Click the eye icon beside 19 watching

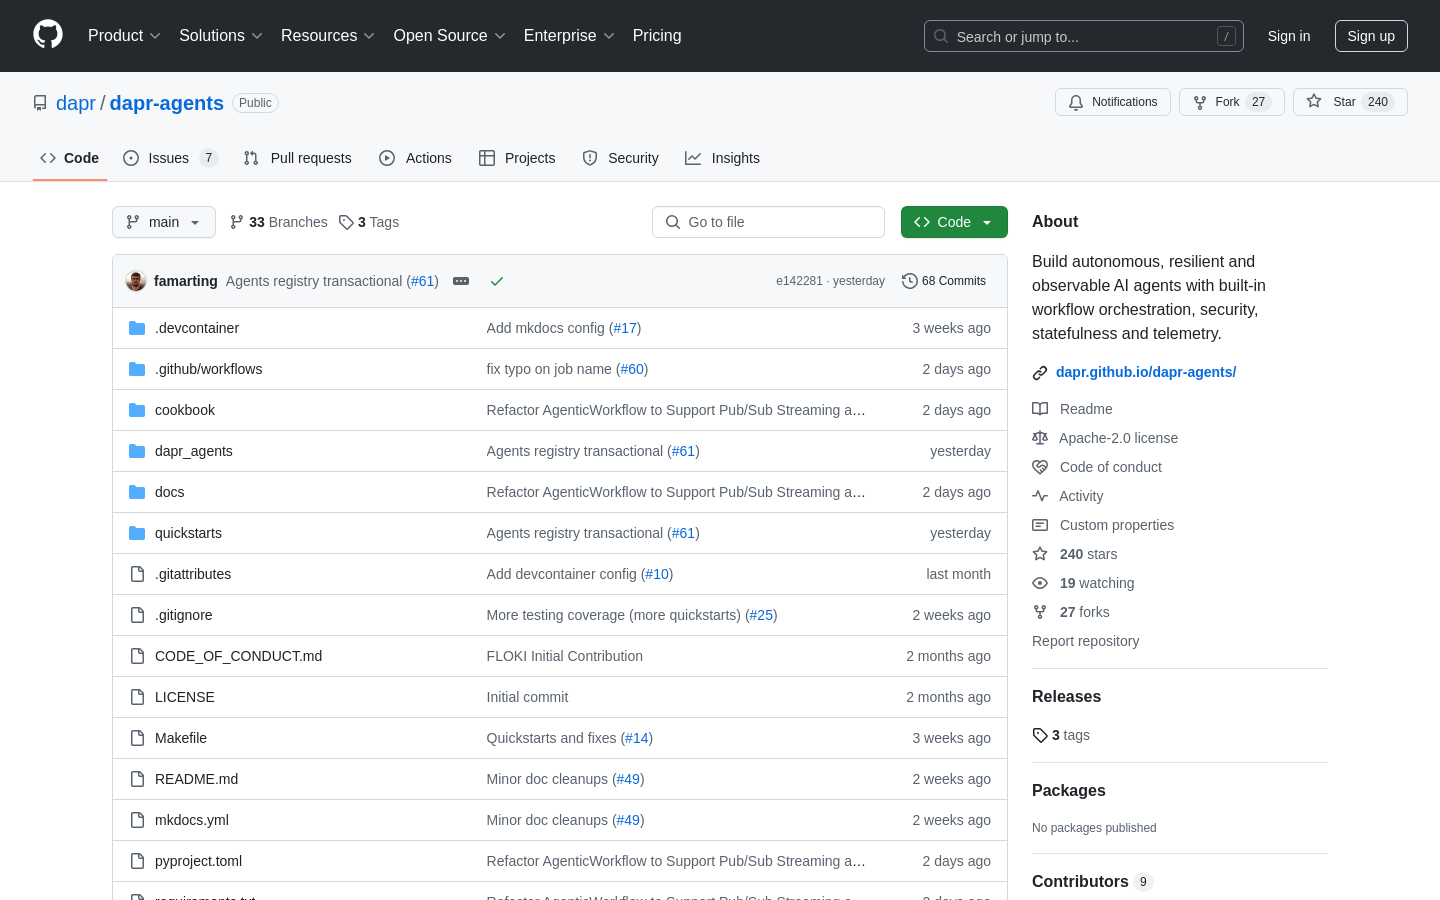(x=1040, y=583)
